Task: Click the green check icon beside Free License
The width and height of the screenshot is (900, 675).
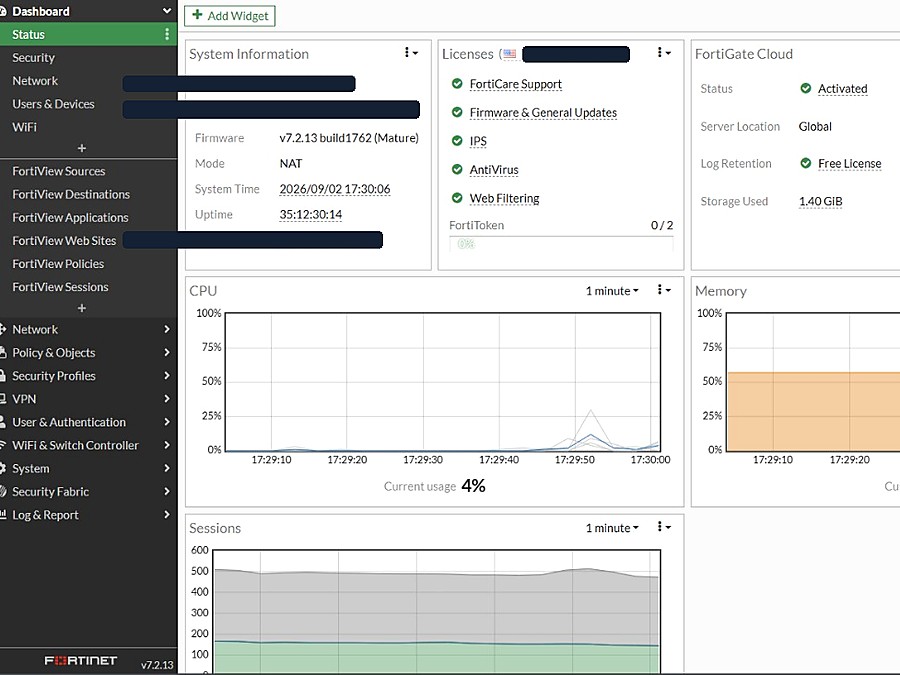Action: click(x=806, y=164)
